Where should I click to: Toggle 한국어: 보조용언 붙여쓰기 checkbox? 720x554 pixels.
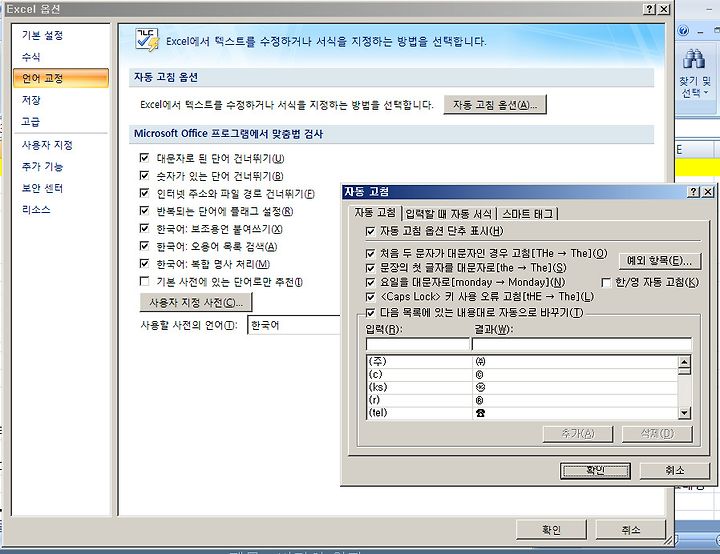144,228
